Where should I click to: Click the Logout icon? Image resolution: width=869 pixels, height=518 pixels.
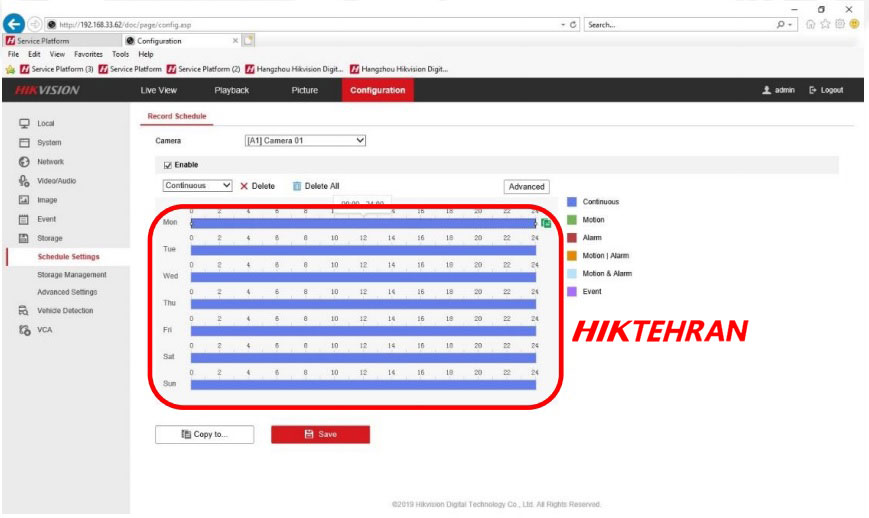point(812,90)
